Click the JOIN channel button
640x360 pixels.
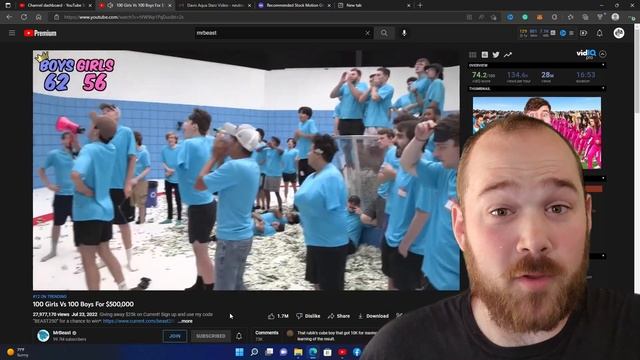(x=175, y=336)
